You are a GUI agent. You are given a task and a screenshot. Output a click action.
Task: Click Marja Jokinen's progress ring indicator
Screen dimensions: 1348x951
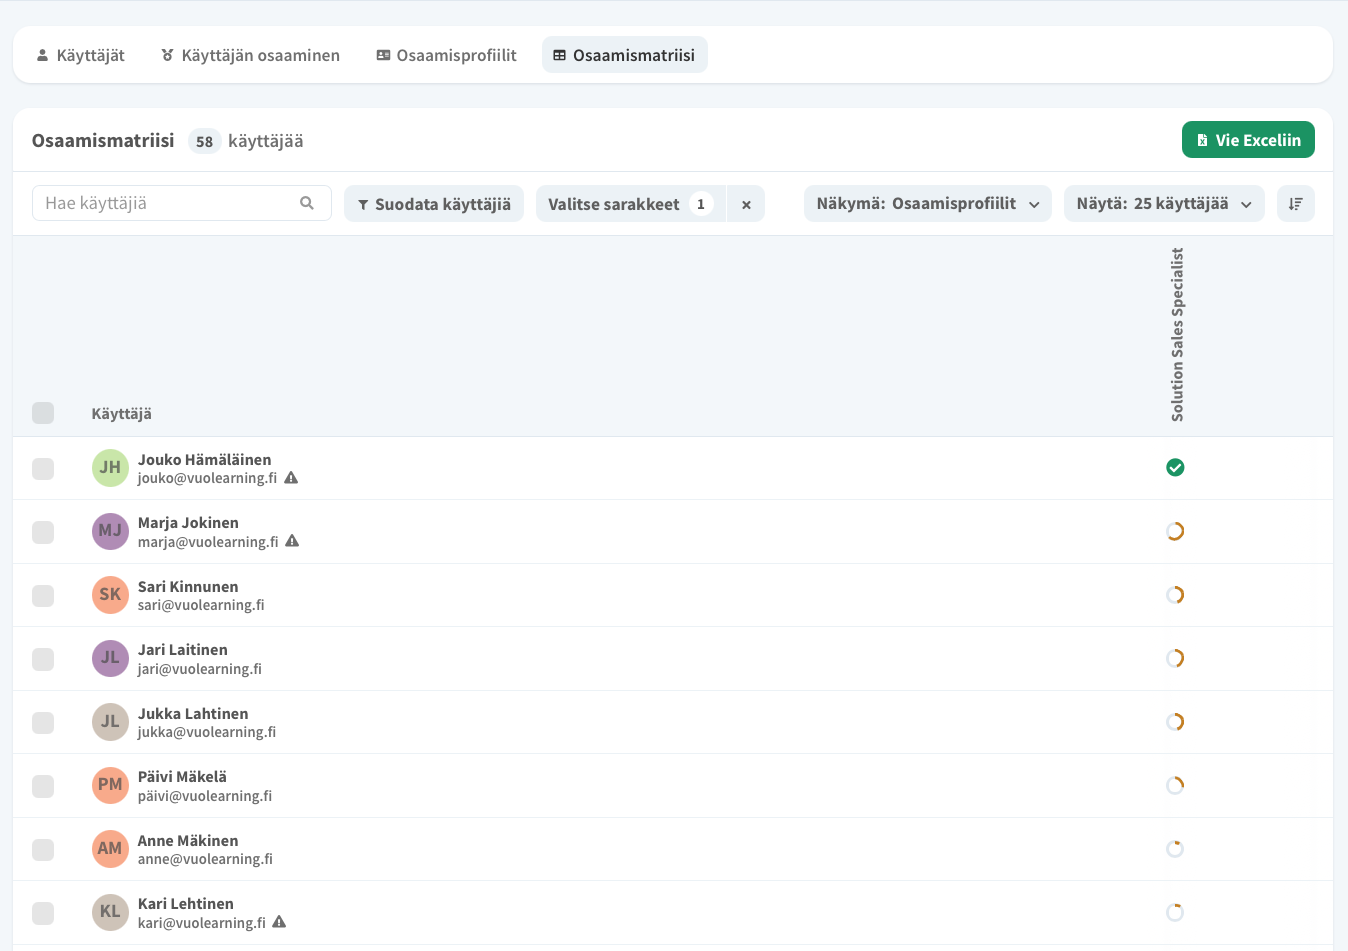coord(1175,531)
